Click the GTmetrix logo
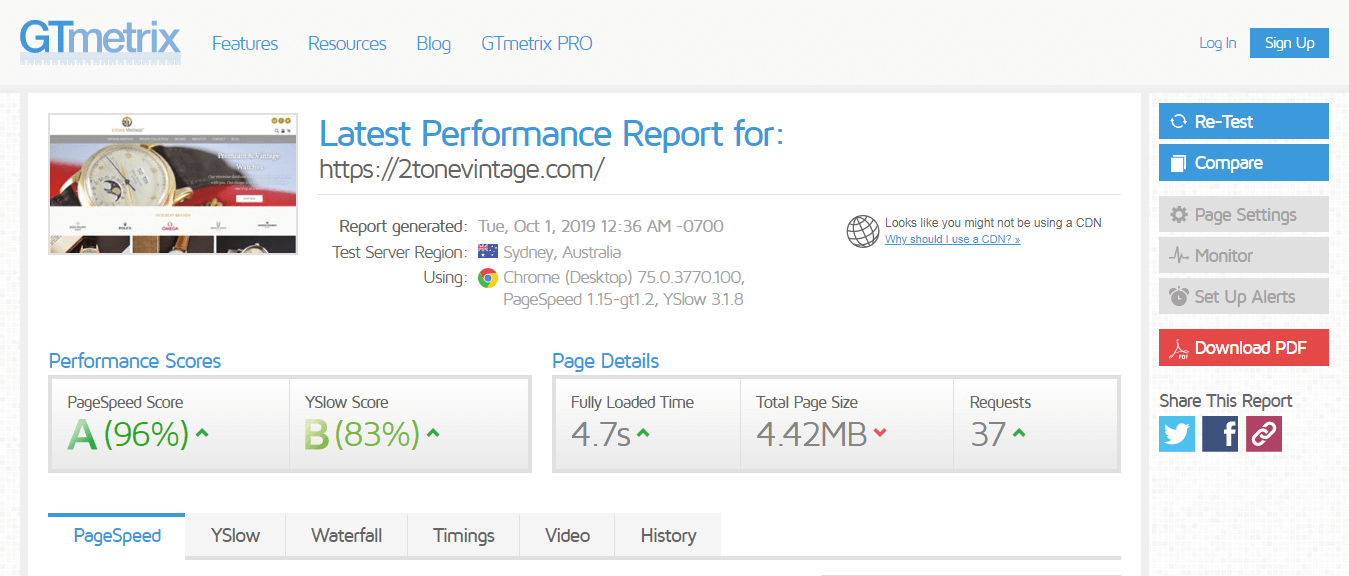 [100, 41]
